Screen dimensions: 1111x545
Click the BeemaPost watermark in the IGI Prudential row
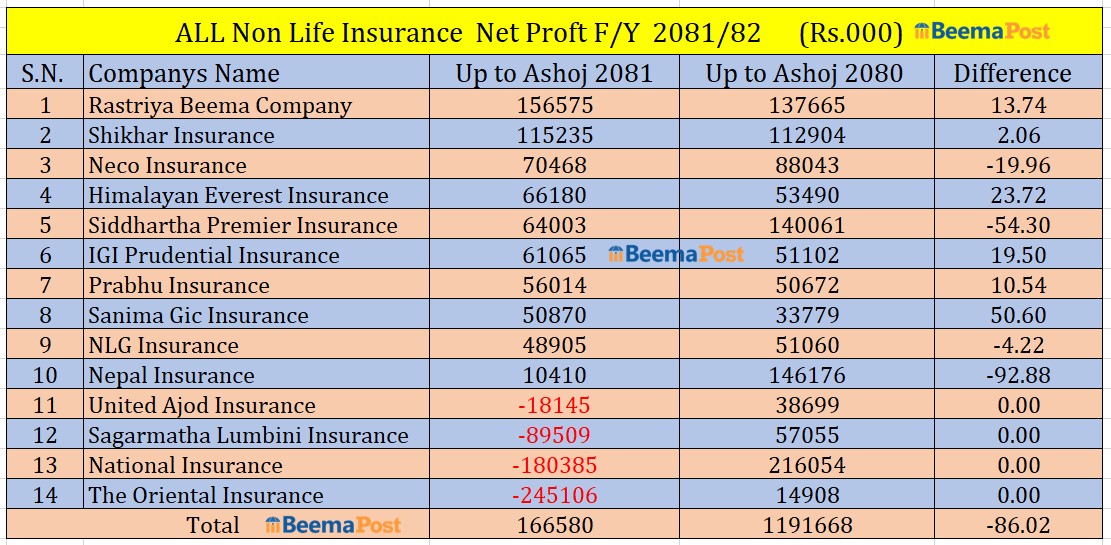coord(676,254)
